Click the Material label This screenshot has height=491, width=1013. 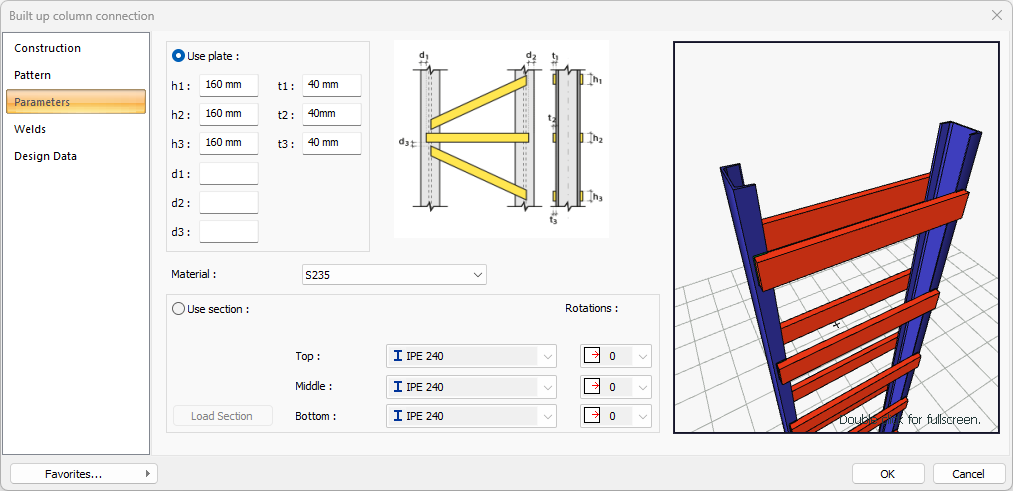[x=193, y=274]
